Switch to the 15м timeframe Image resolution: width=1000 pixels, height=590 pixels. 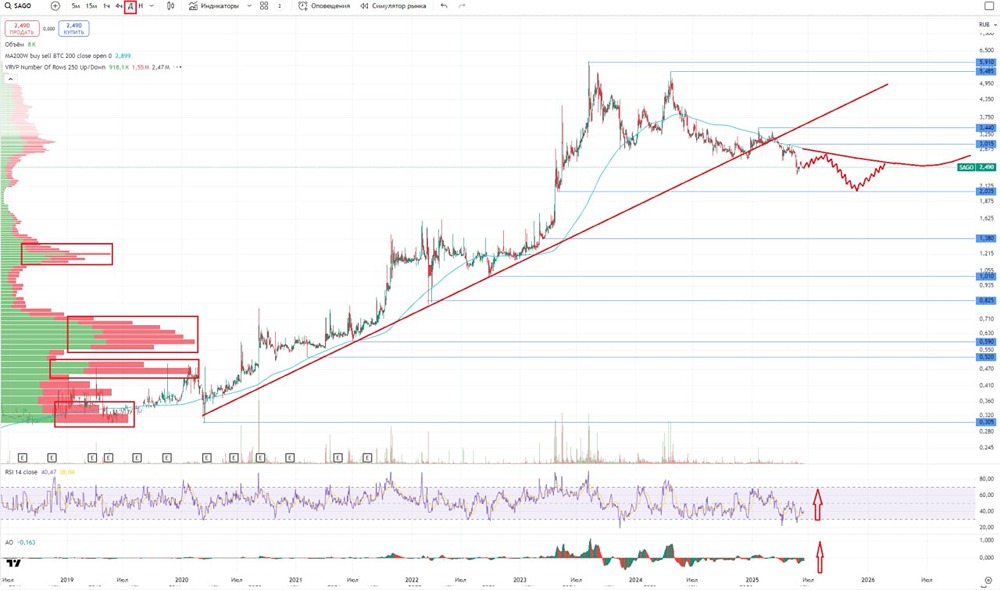(x=91, y=6)
